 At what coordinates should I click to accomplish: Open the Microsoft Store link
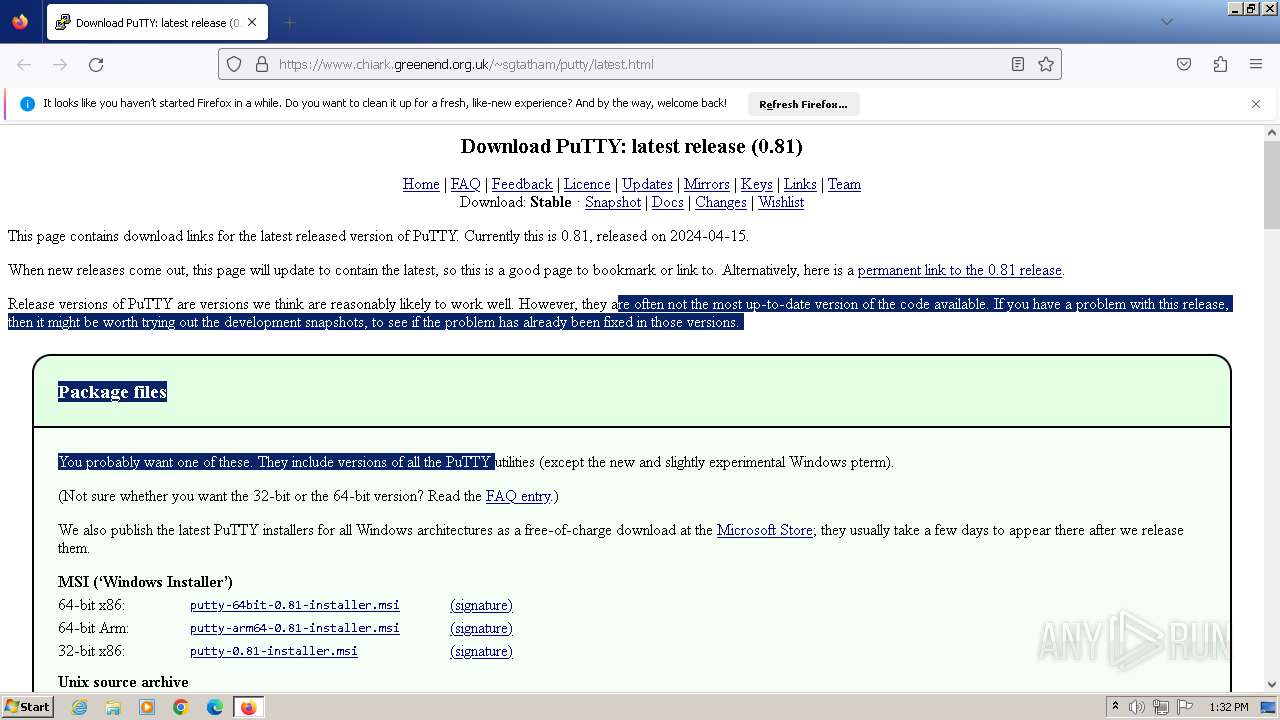[x=765, y=530]
